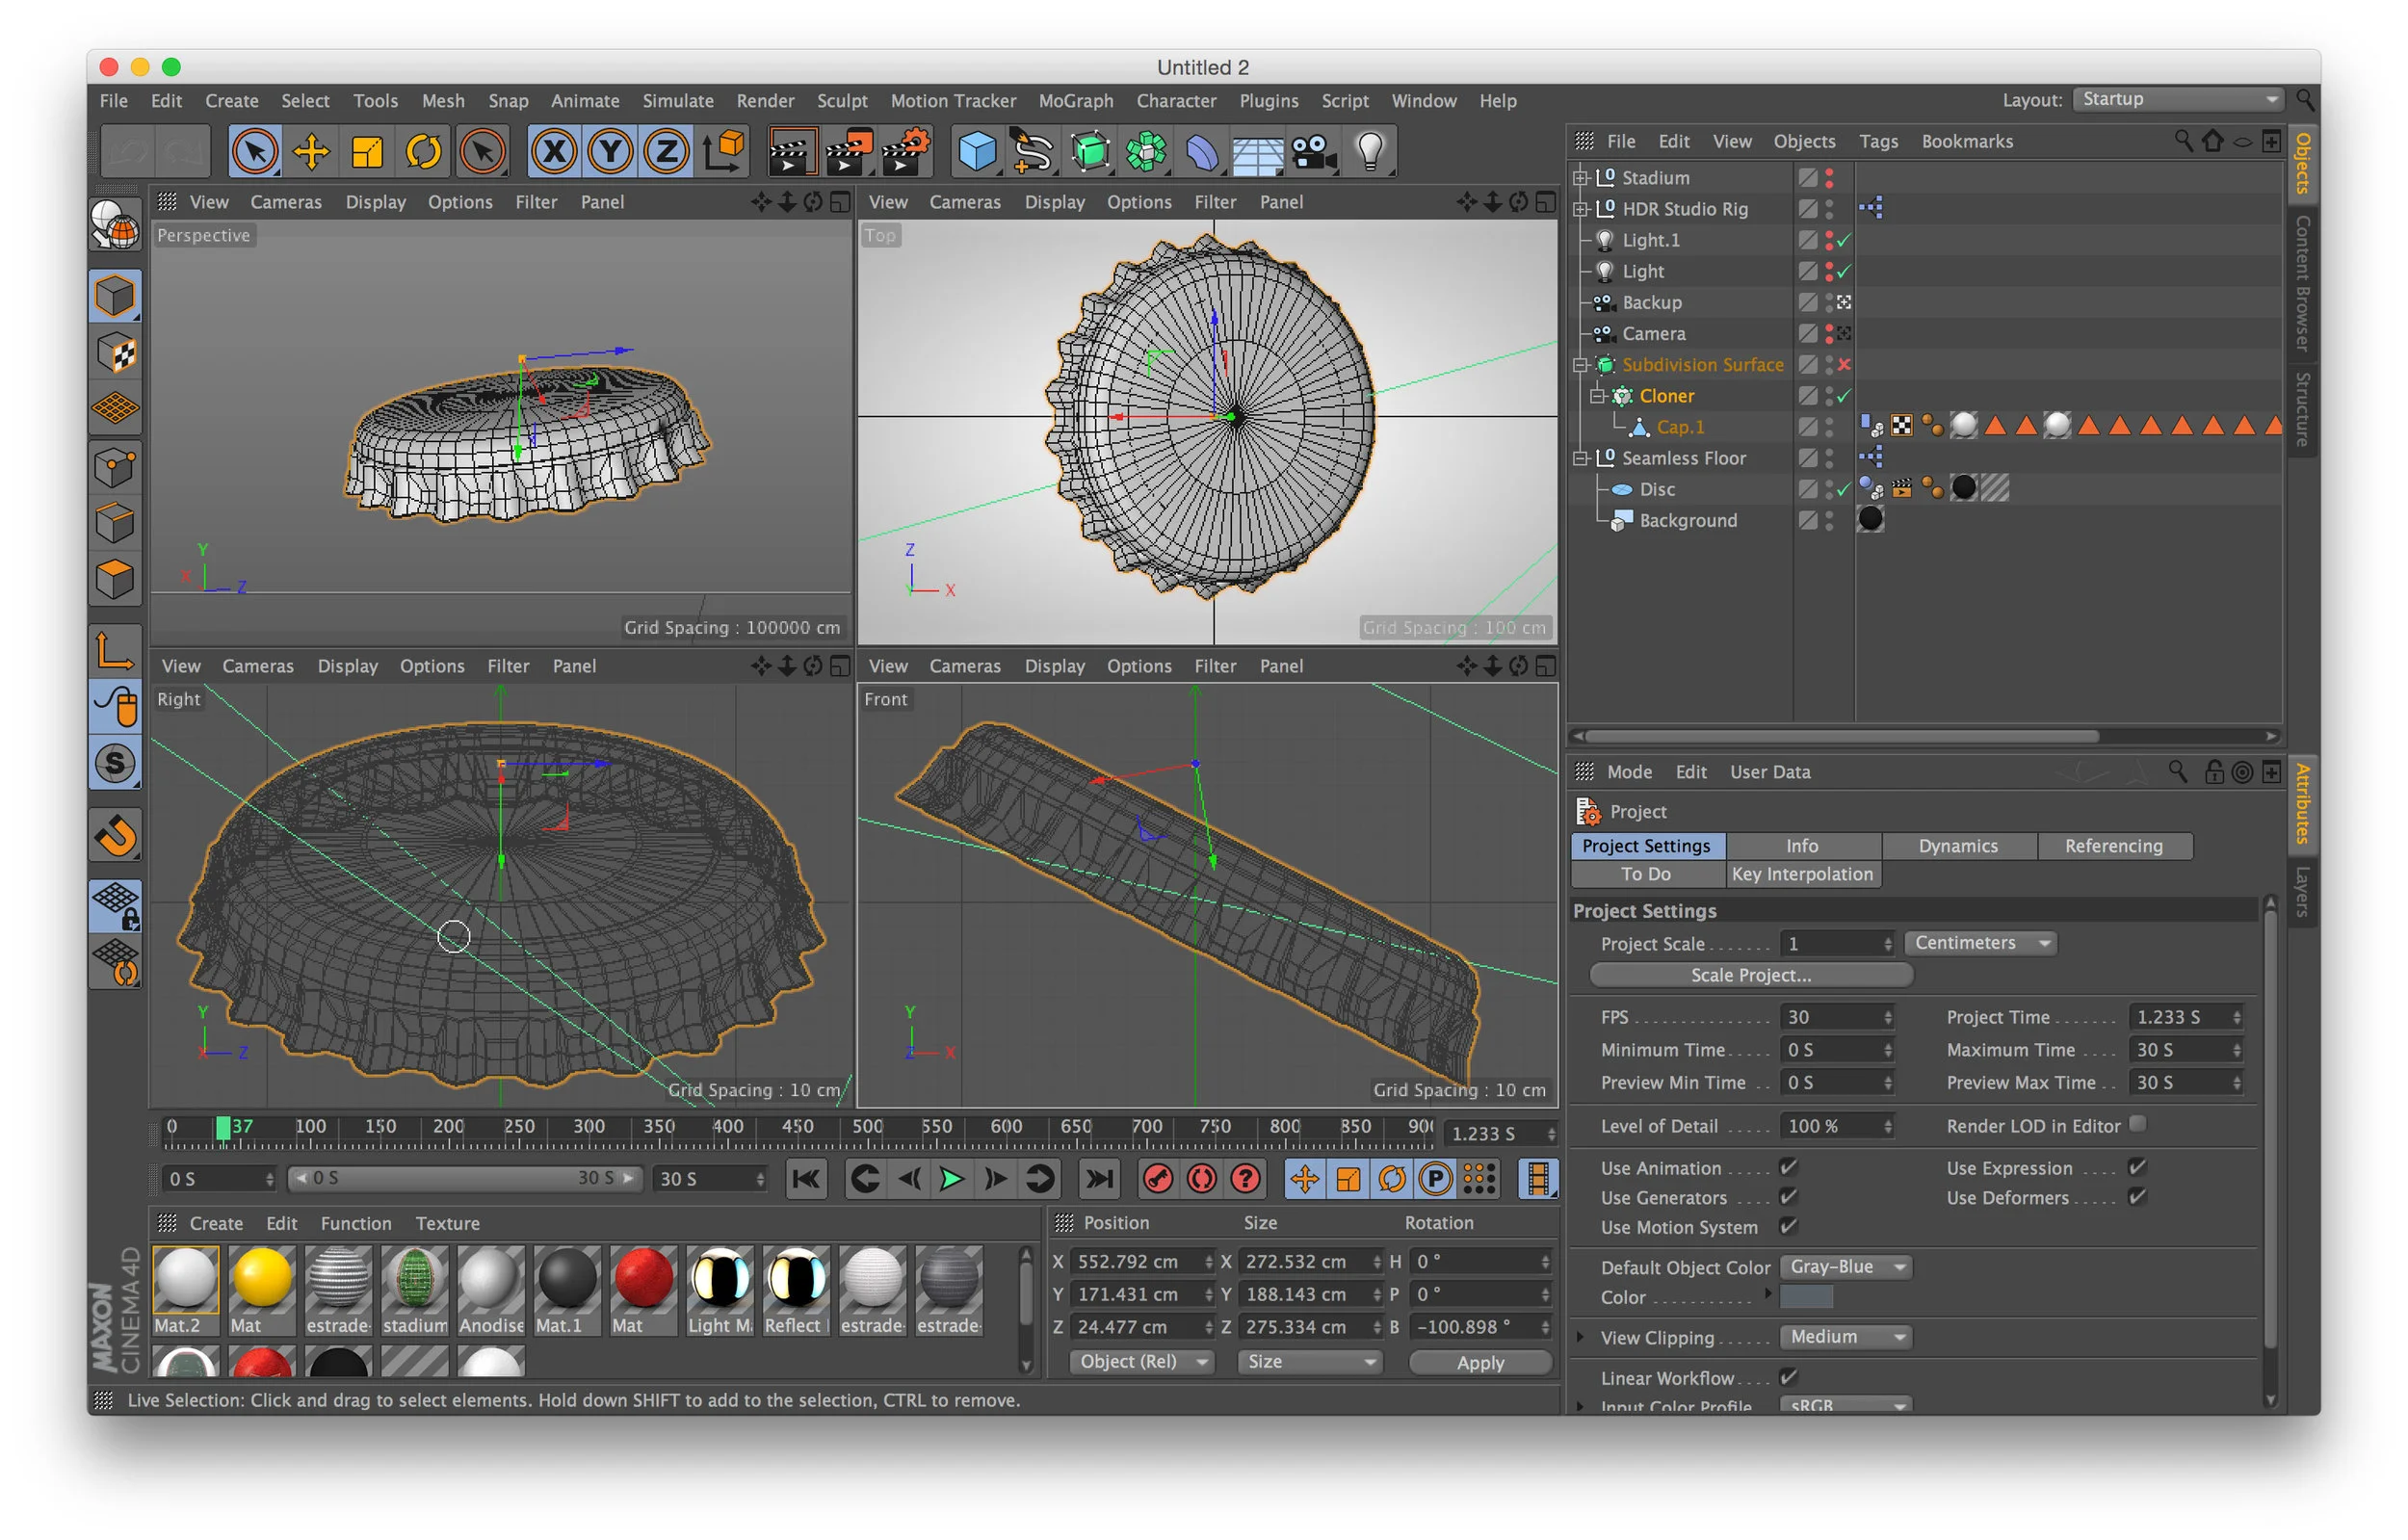
Task: Collapse the Subdivision Surface tree item
Action: pos(1581,365)
